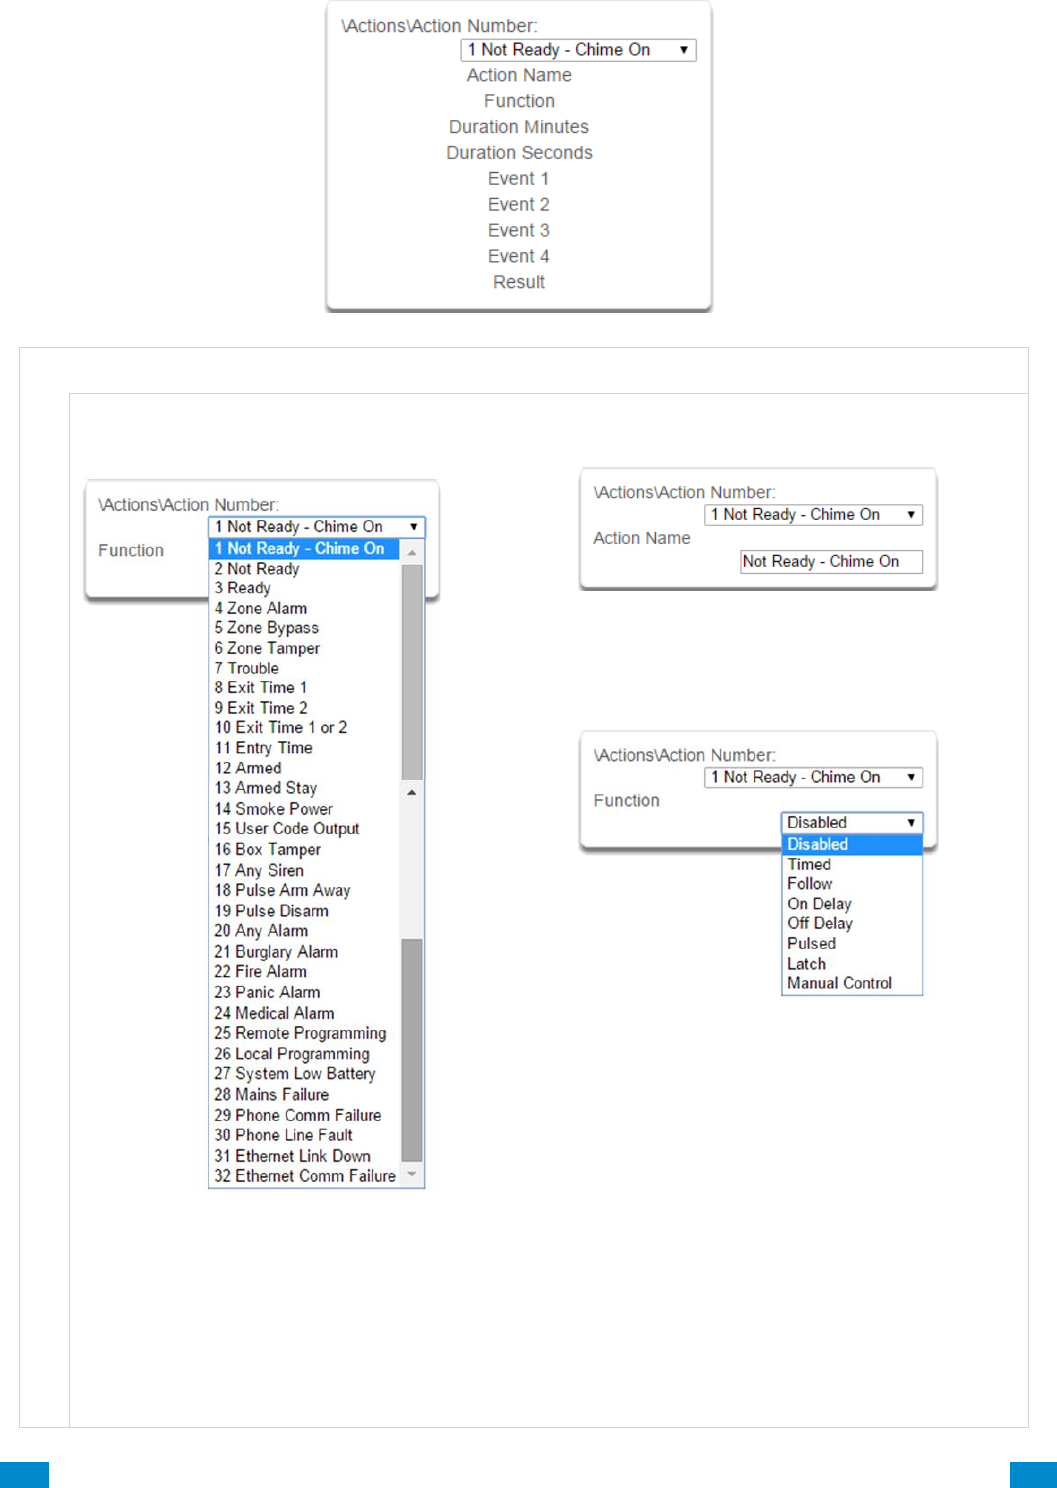Choose option 11 Entry Time
This screenshot has width=1057, height=1488.
(304, 748)
